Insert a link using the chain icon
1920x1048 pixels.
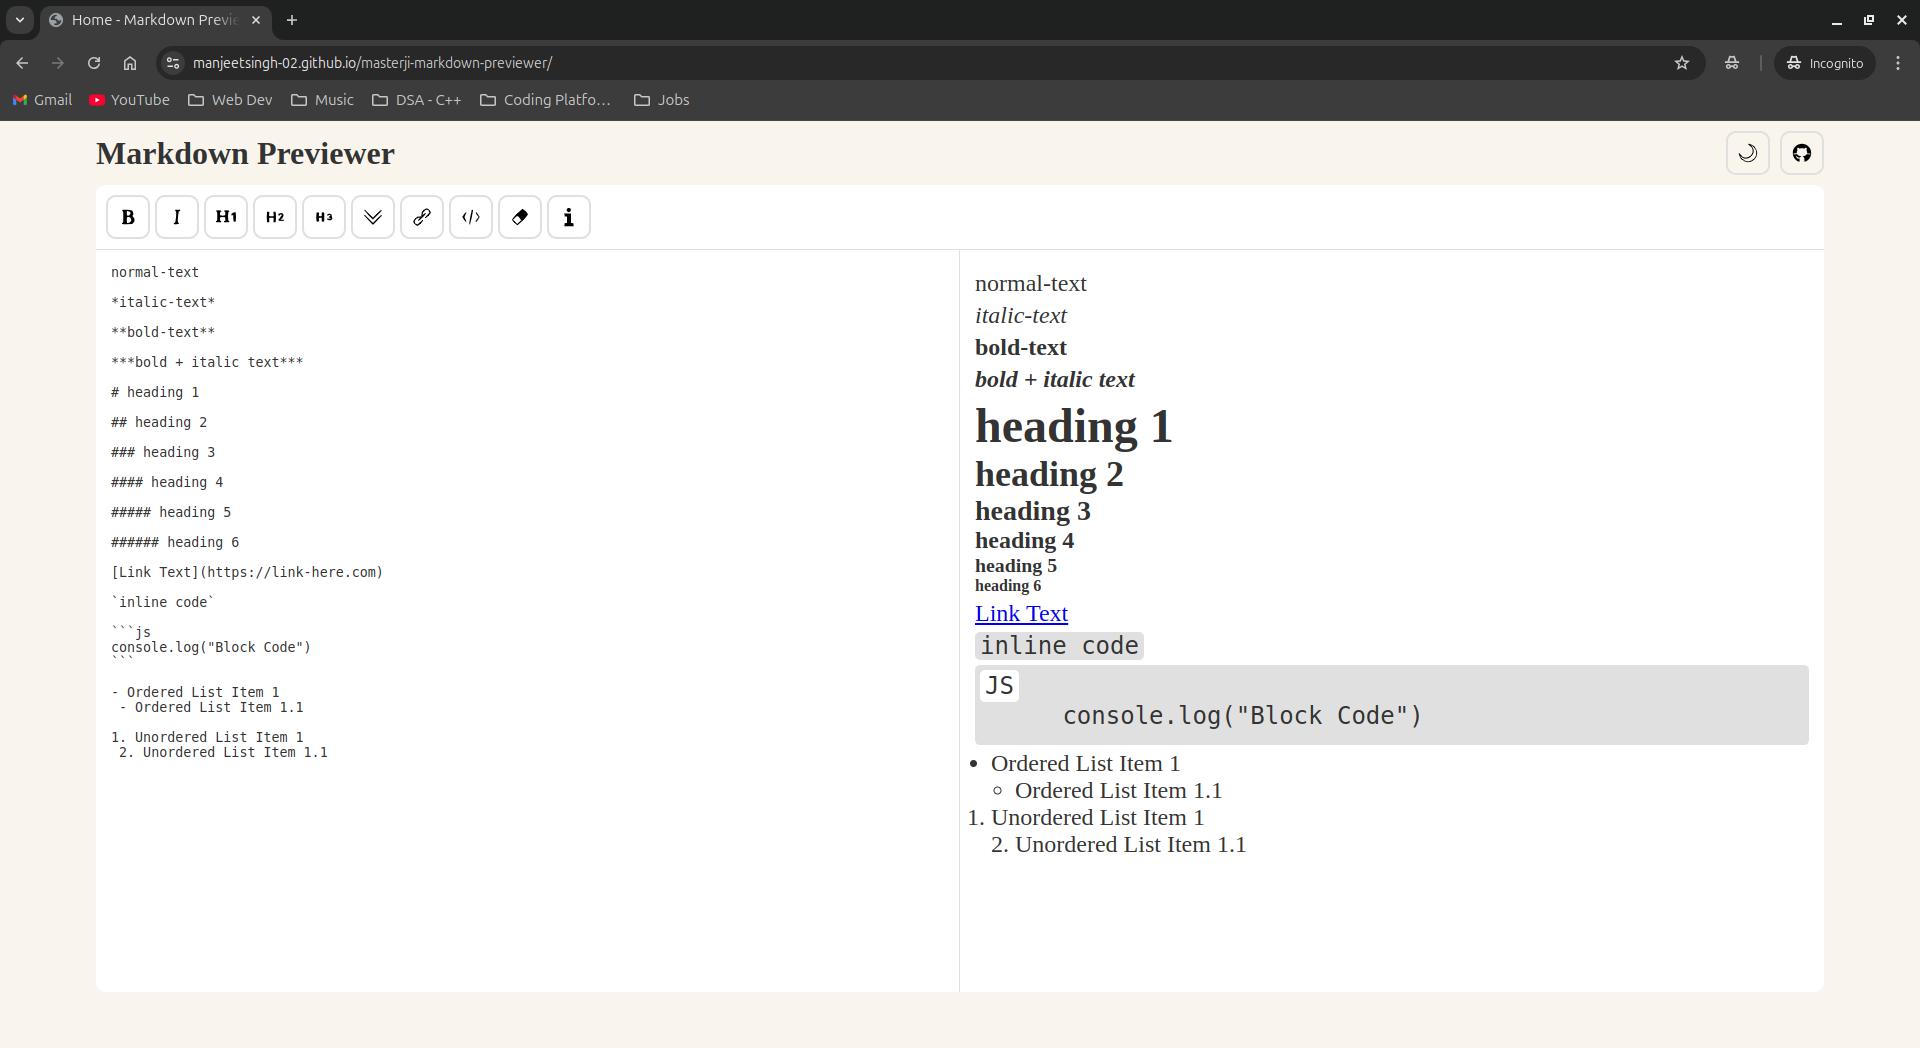[422, 217]
